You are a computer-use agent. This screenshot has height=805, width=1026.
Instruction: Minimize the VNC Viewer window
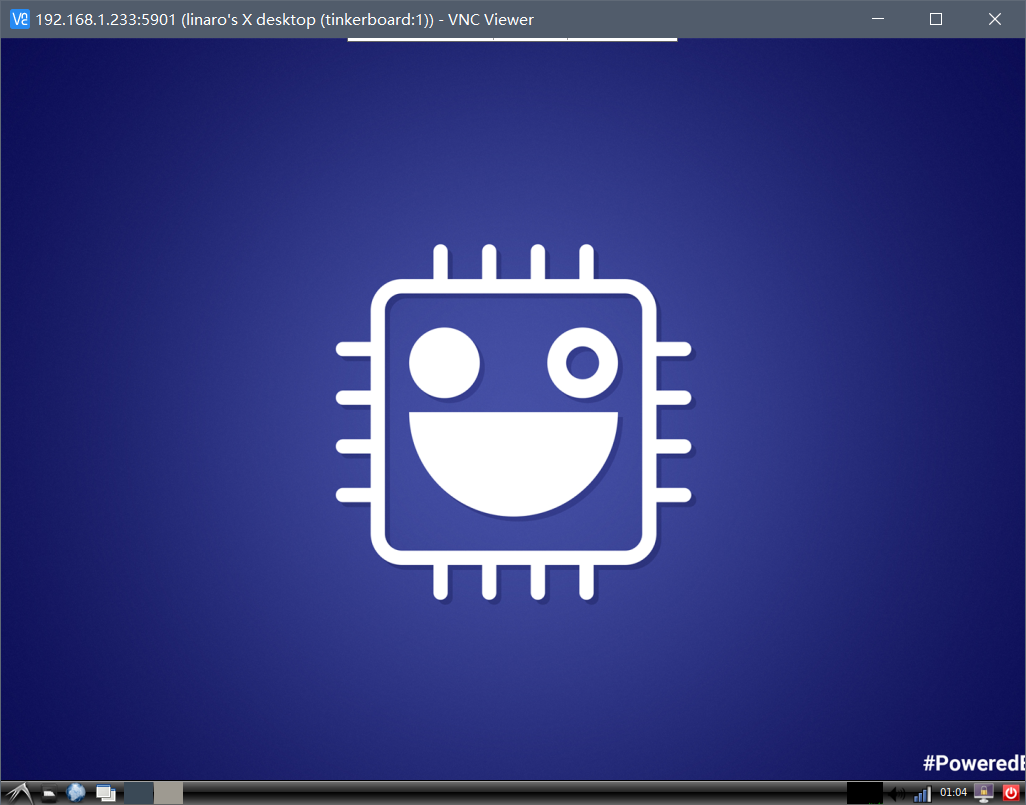coord(878,19)
